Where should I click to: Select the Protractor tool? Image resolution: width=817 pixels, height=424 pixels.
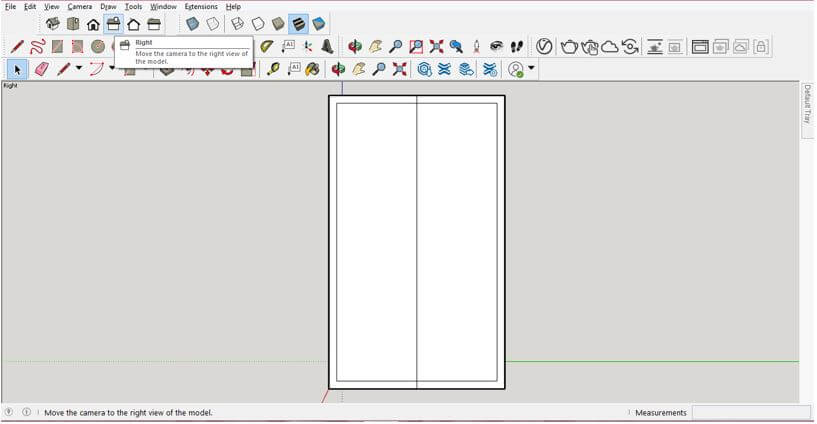[x=267, y=47]
